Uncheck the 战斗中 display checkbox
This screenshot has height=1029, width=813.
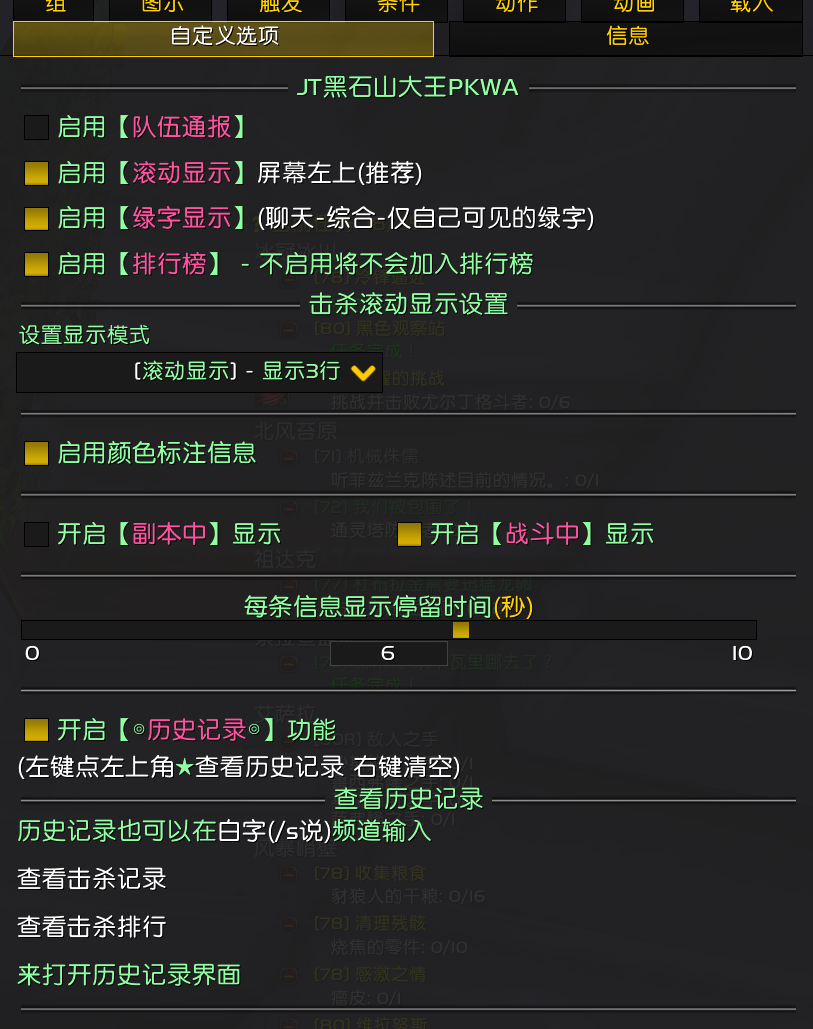click(409, 534)
